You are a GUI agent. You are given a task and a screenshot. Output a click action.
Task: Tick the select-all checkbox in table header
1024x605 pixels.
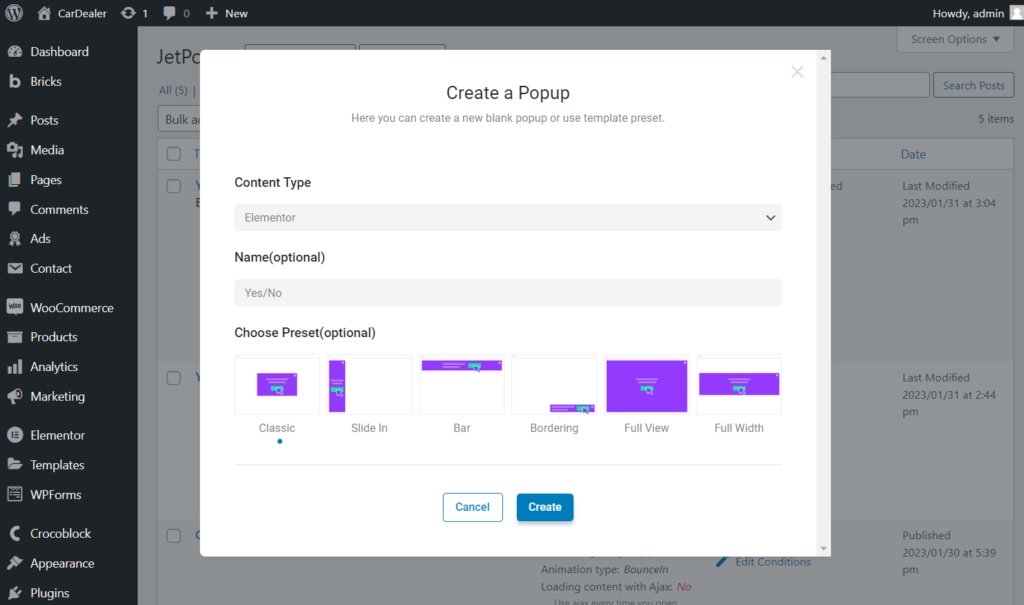(174, 154)
